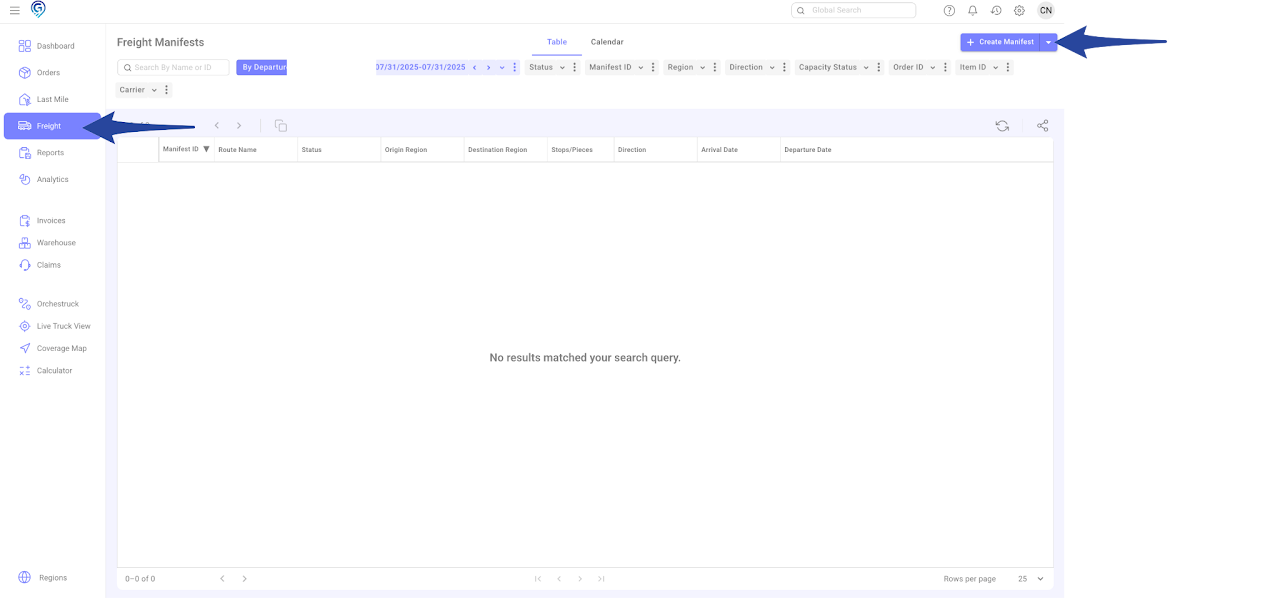This screenshot has height=598, width=1280.
Task: Sort by the Manifest ID column arrow
Action: 206,149
